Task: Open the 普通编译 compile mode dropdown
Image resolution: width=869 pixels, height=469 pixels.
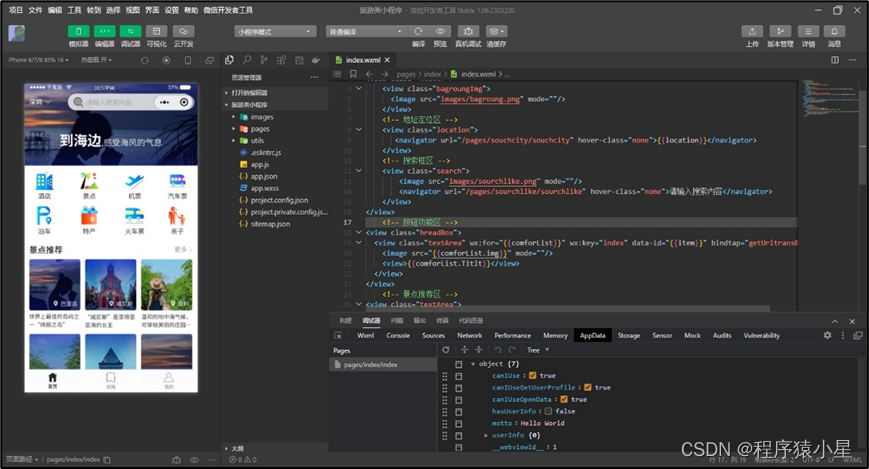Action: pos(366,32)
